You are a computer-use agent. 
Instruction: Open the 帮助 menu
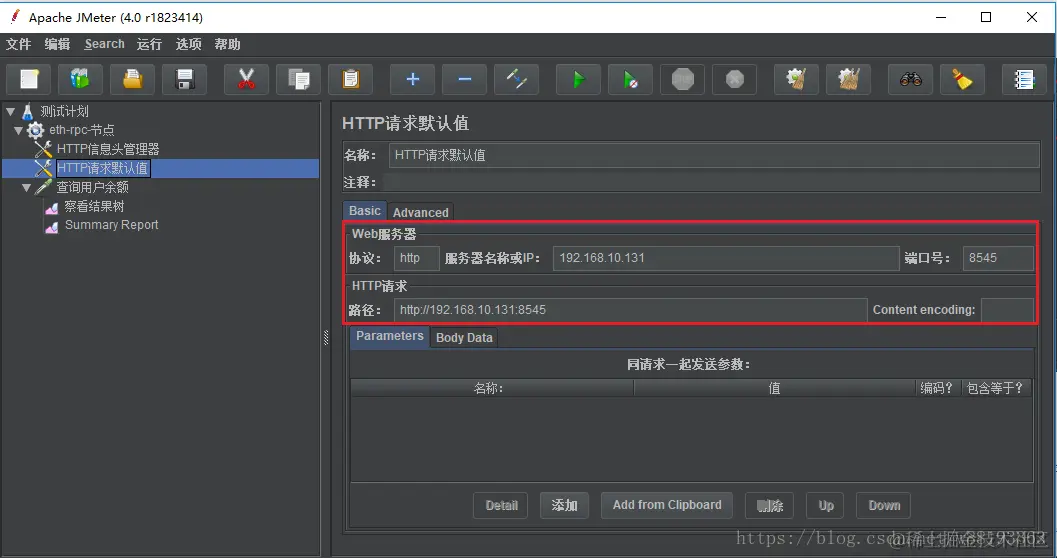tap(227, 44)
